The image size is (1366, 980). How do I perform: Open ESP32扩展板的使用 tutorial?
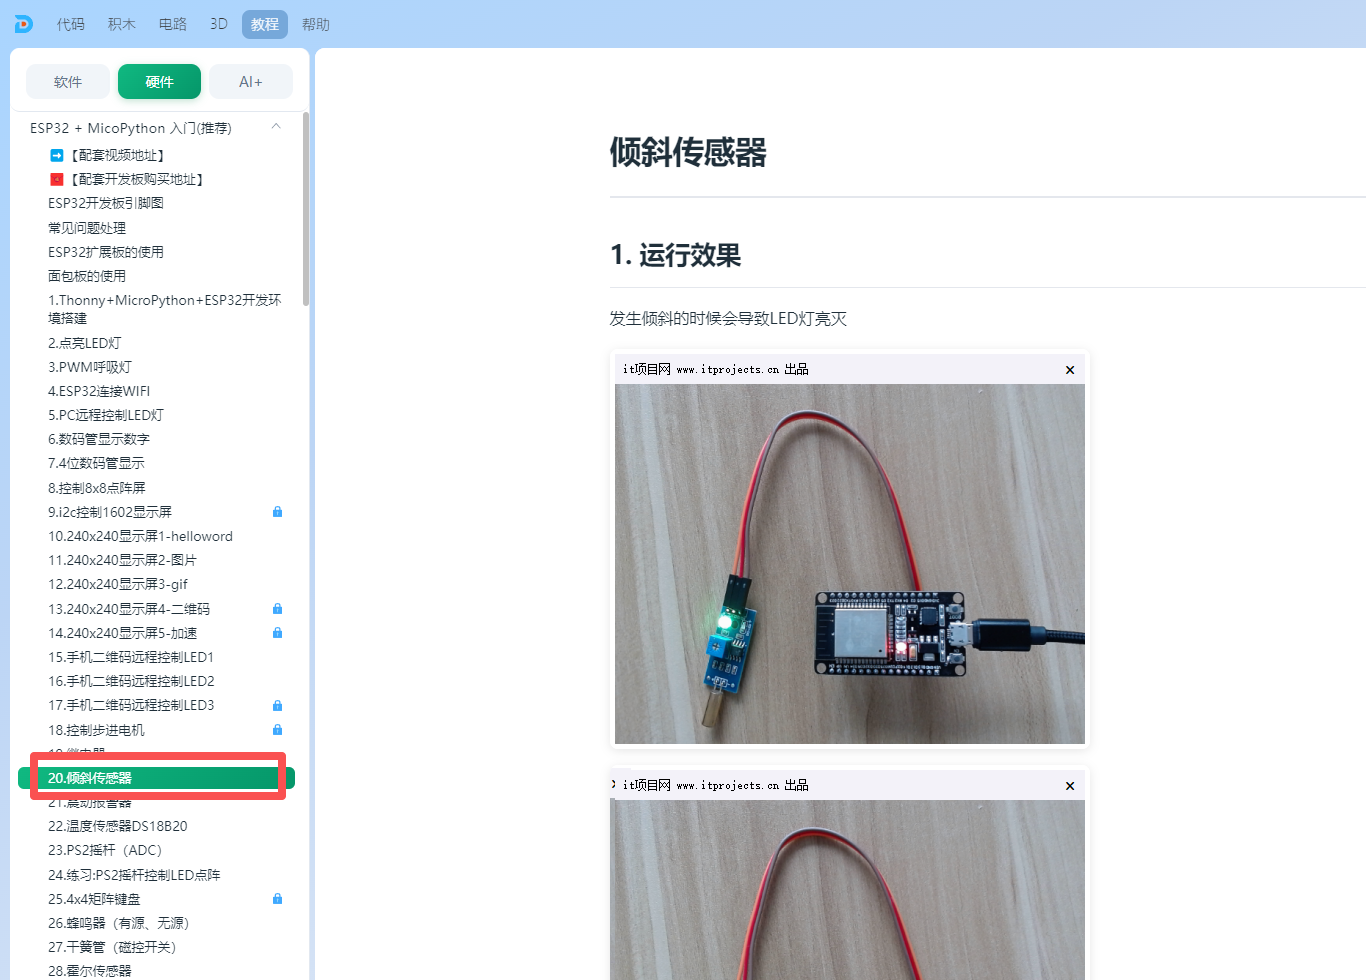pos(106,252)
